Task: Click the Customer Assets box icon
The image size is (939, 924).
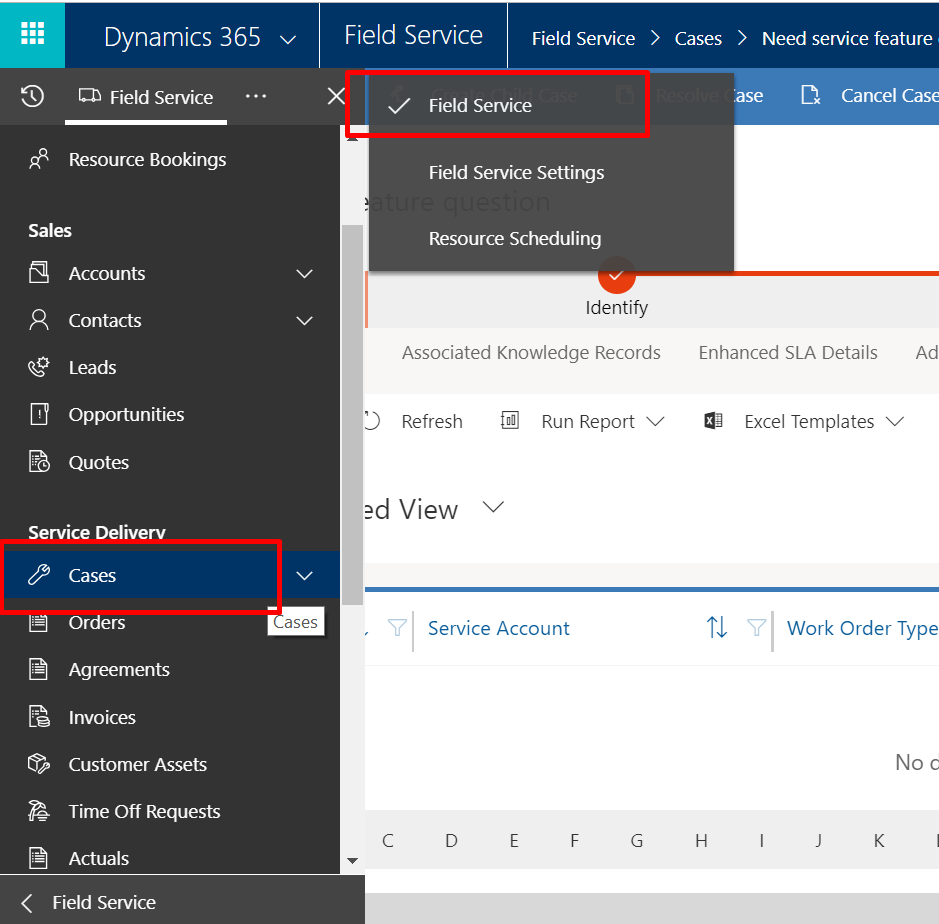Action: coord(39,764)
